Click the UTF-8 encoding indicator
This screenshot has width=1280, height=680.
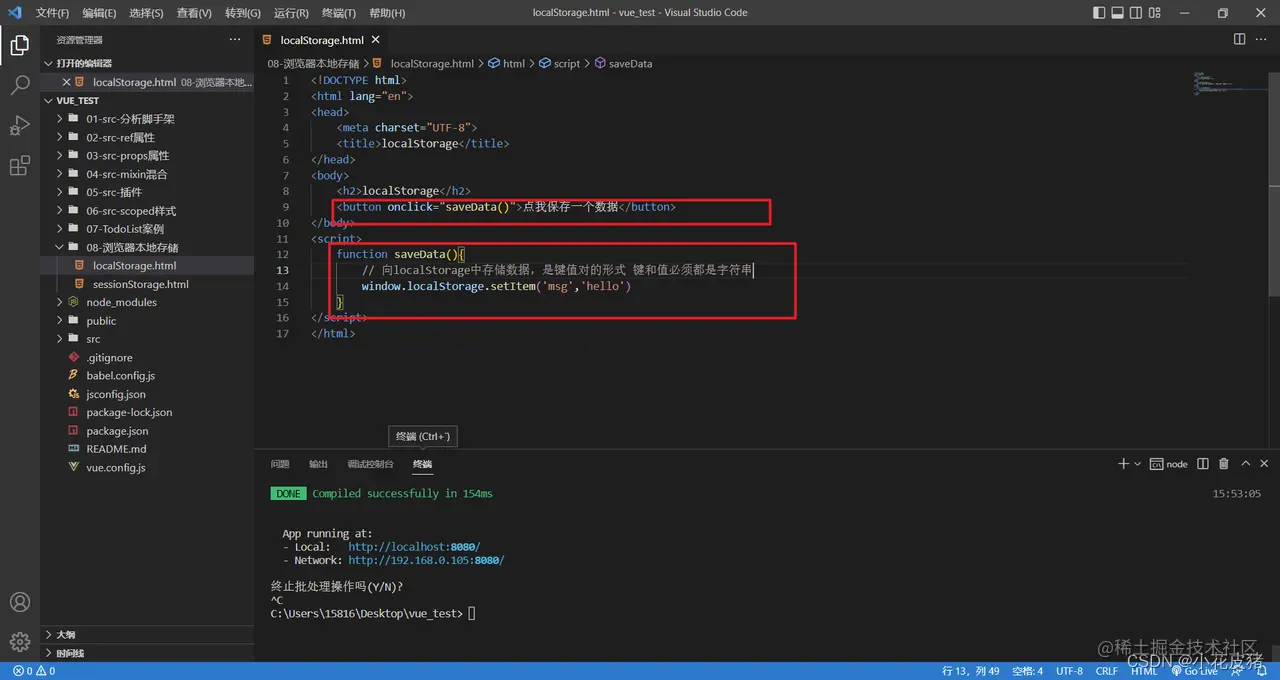click(x=1069, y=671)
